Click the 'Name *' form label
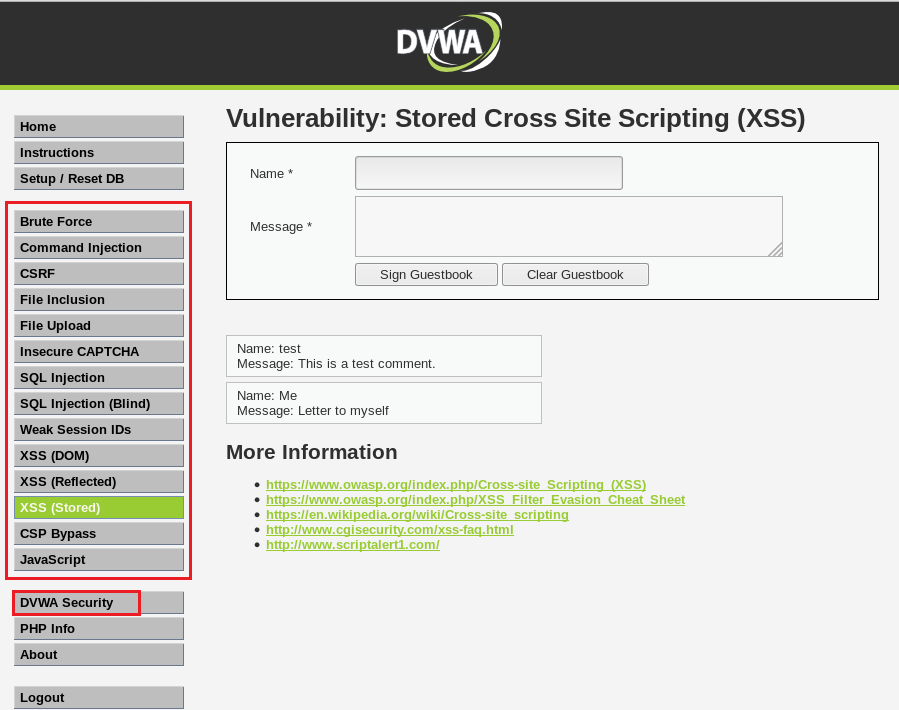 point(271,174)
